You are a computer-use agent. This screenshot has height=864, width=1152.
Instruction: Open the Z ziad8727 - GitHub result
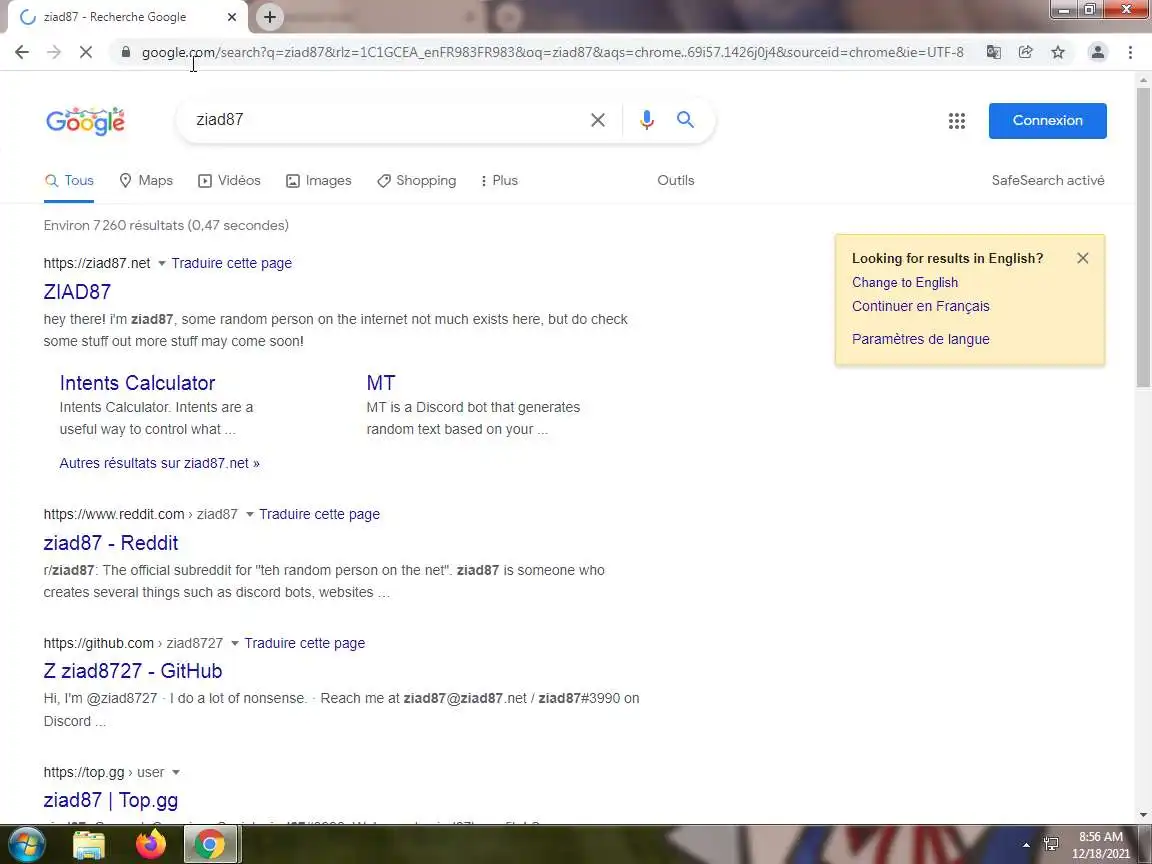pyautogui.click(x=132, y=671)
